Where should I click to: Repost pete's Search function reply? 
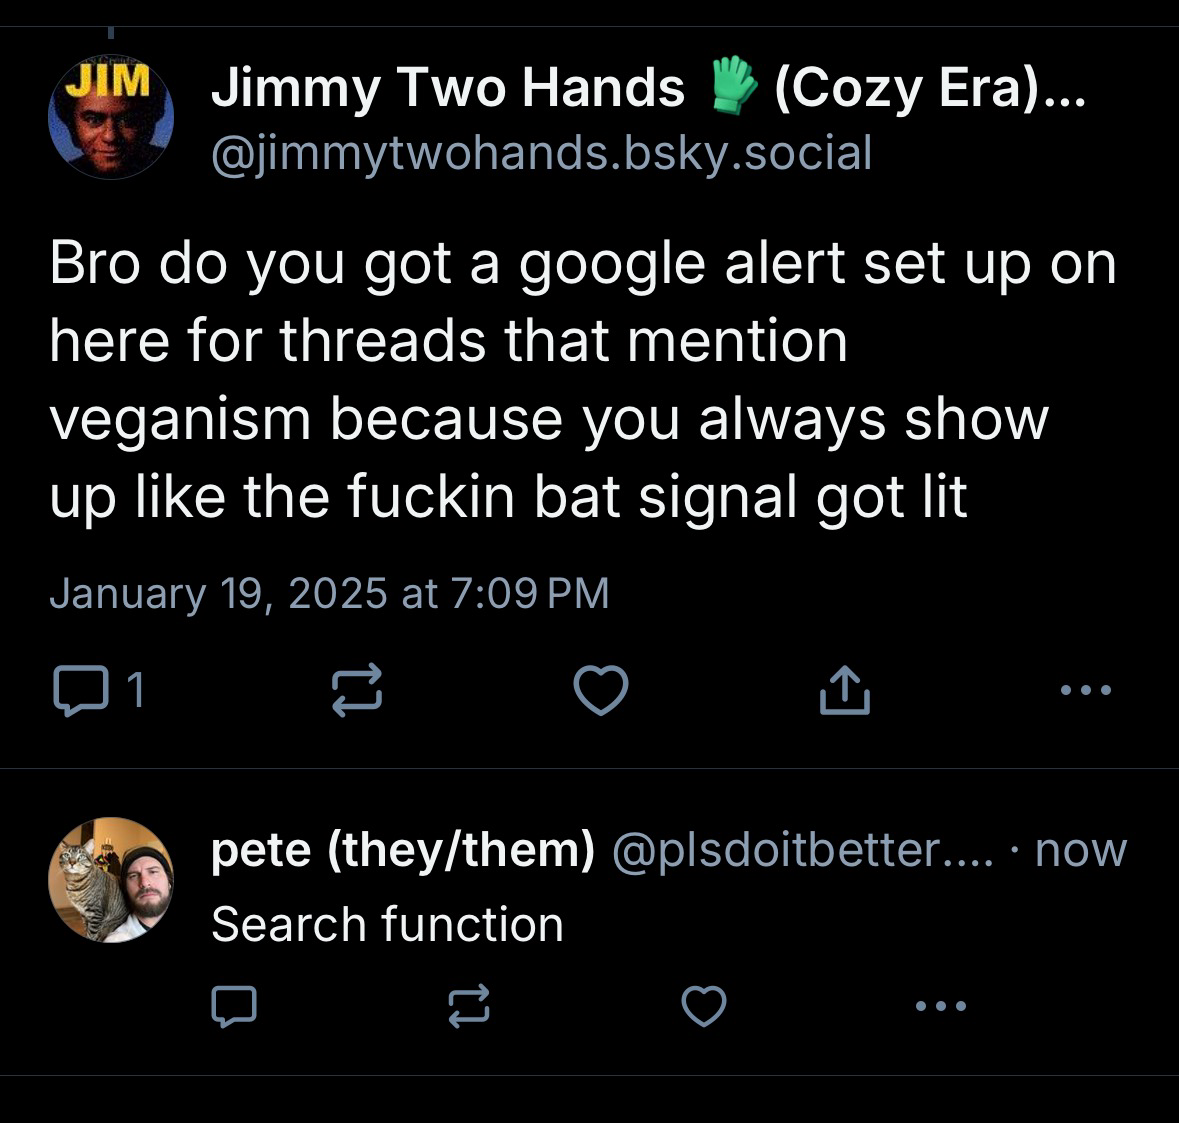click(x=469, y=1006)
